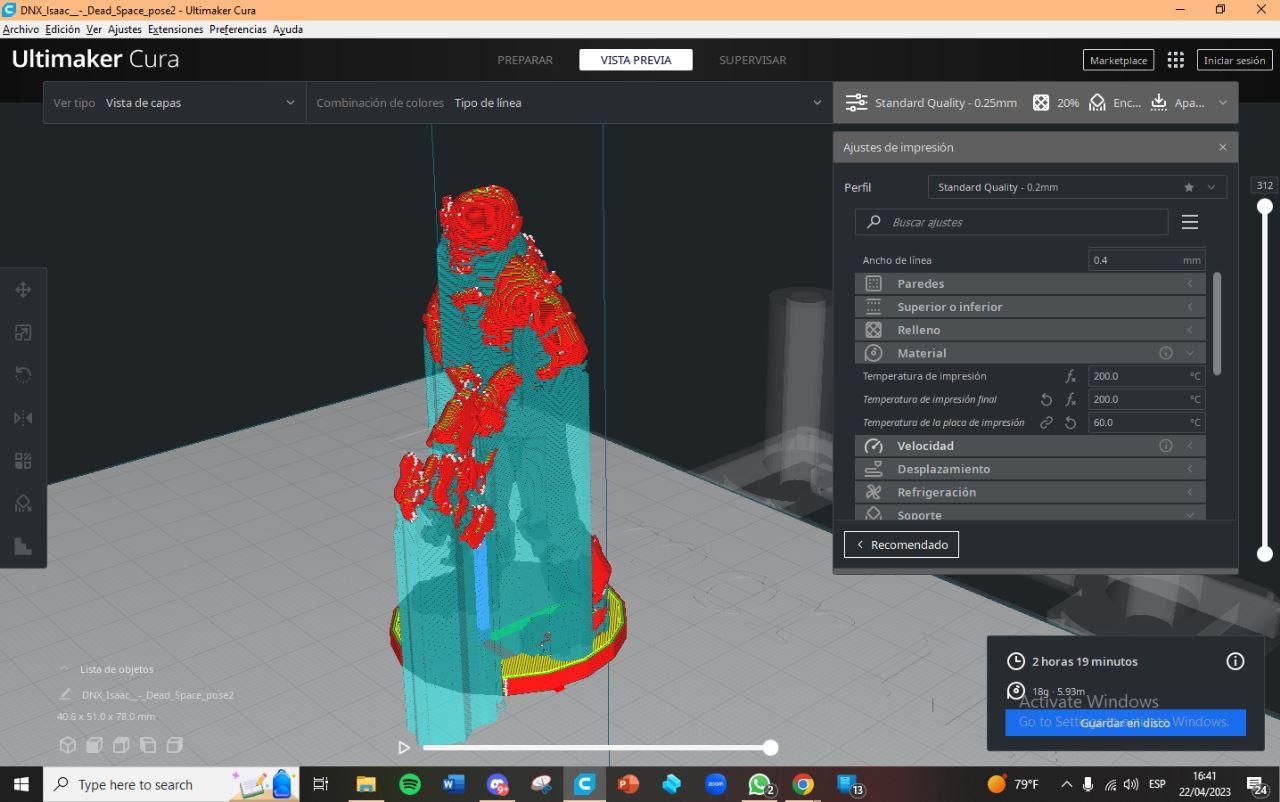Select the Scale tool icon

click(23, 333)
